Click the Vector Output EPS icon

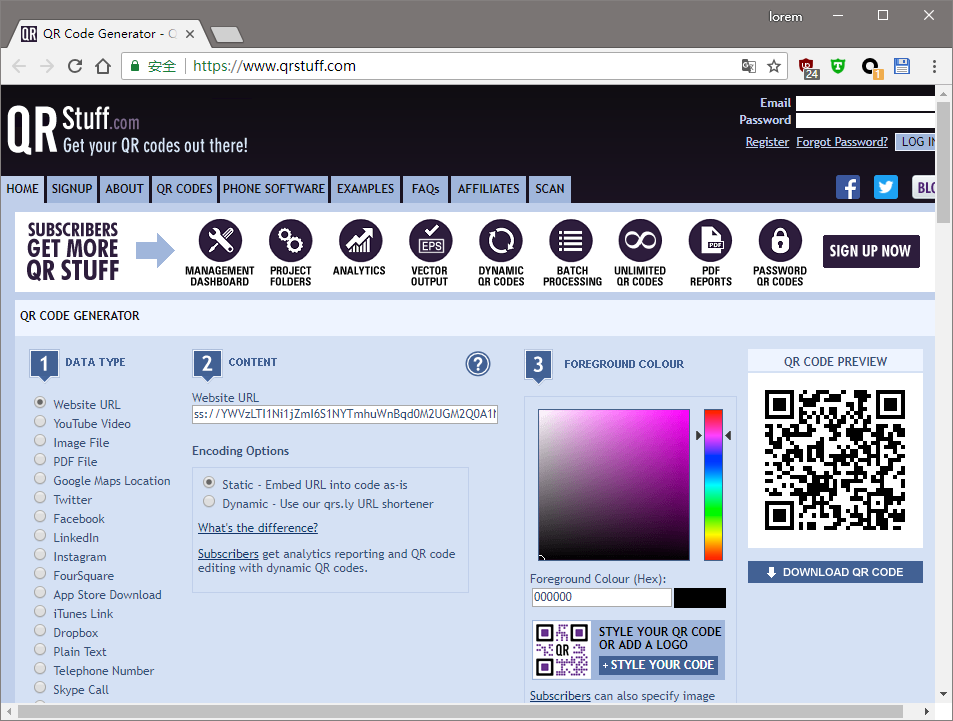point(430,241)
